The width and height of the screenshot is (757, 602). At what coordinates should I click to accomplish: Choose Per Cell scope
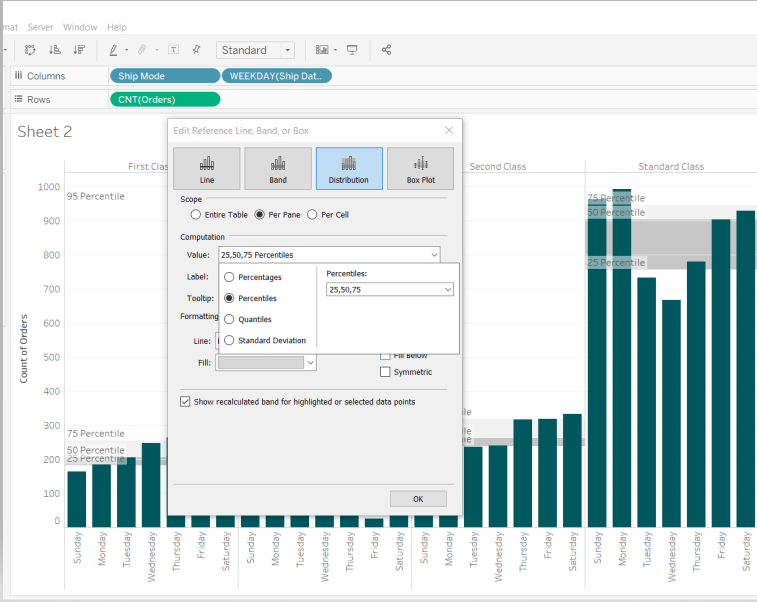tap(312, 214)
